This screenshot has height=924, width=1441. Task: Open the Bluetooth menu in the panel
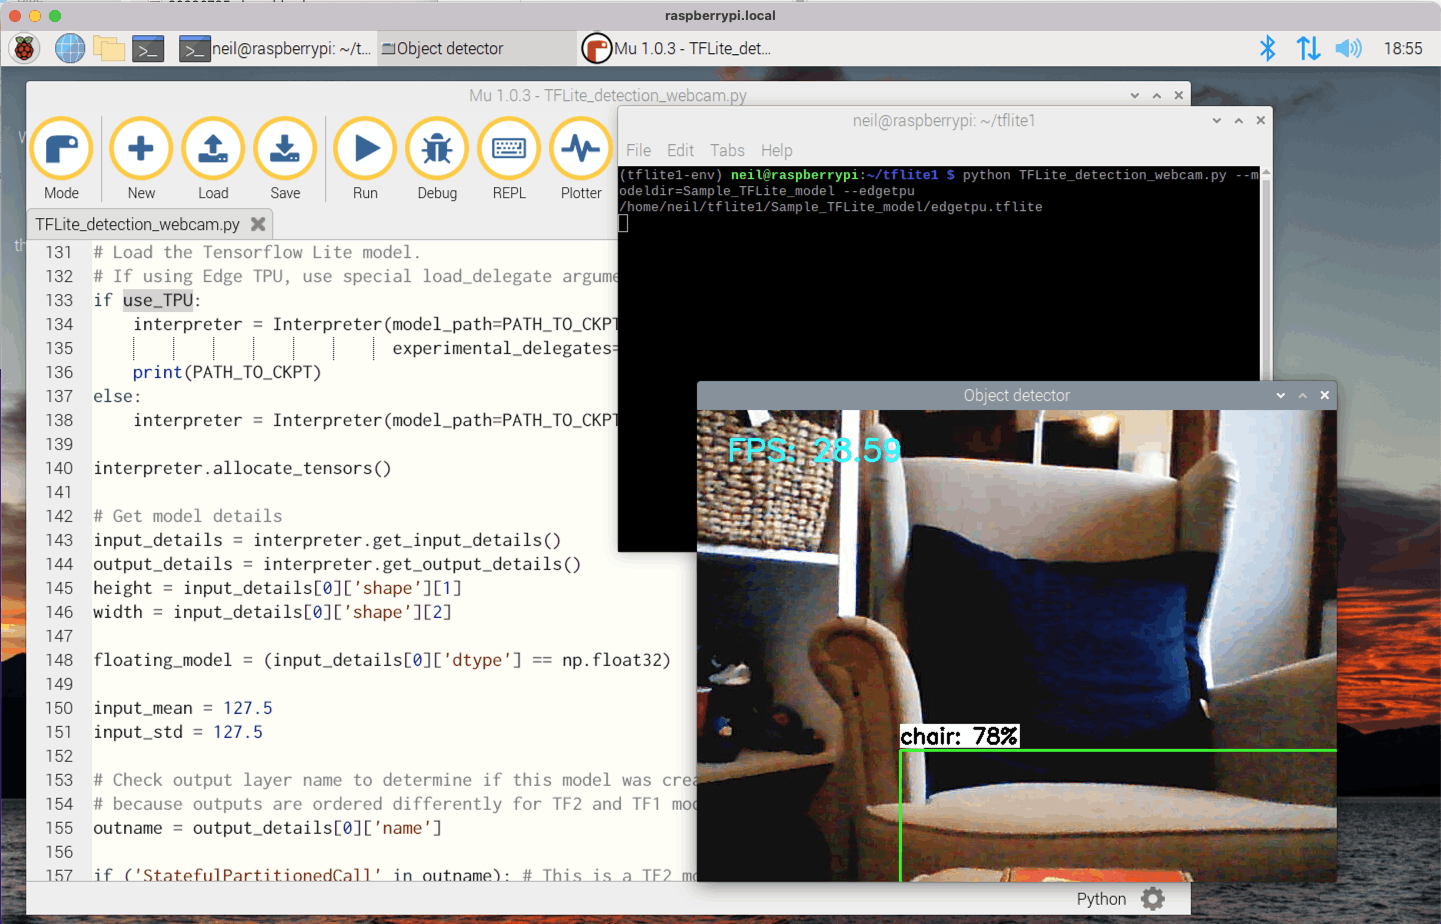(1267, 48)
